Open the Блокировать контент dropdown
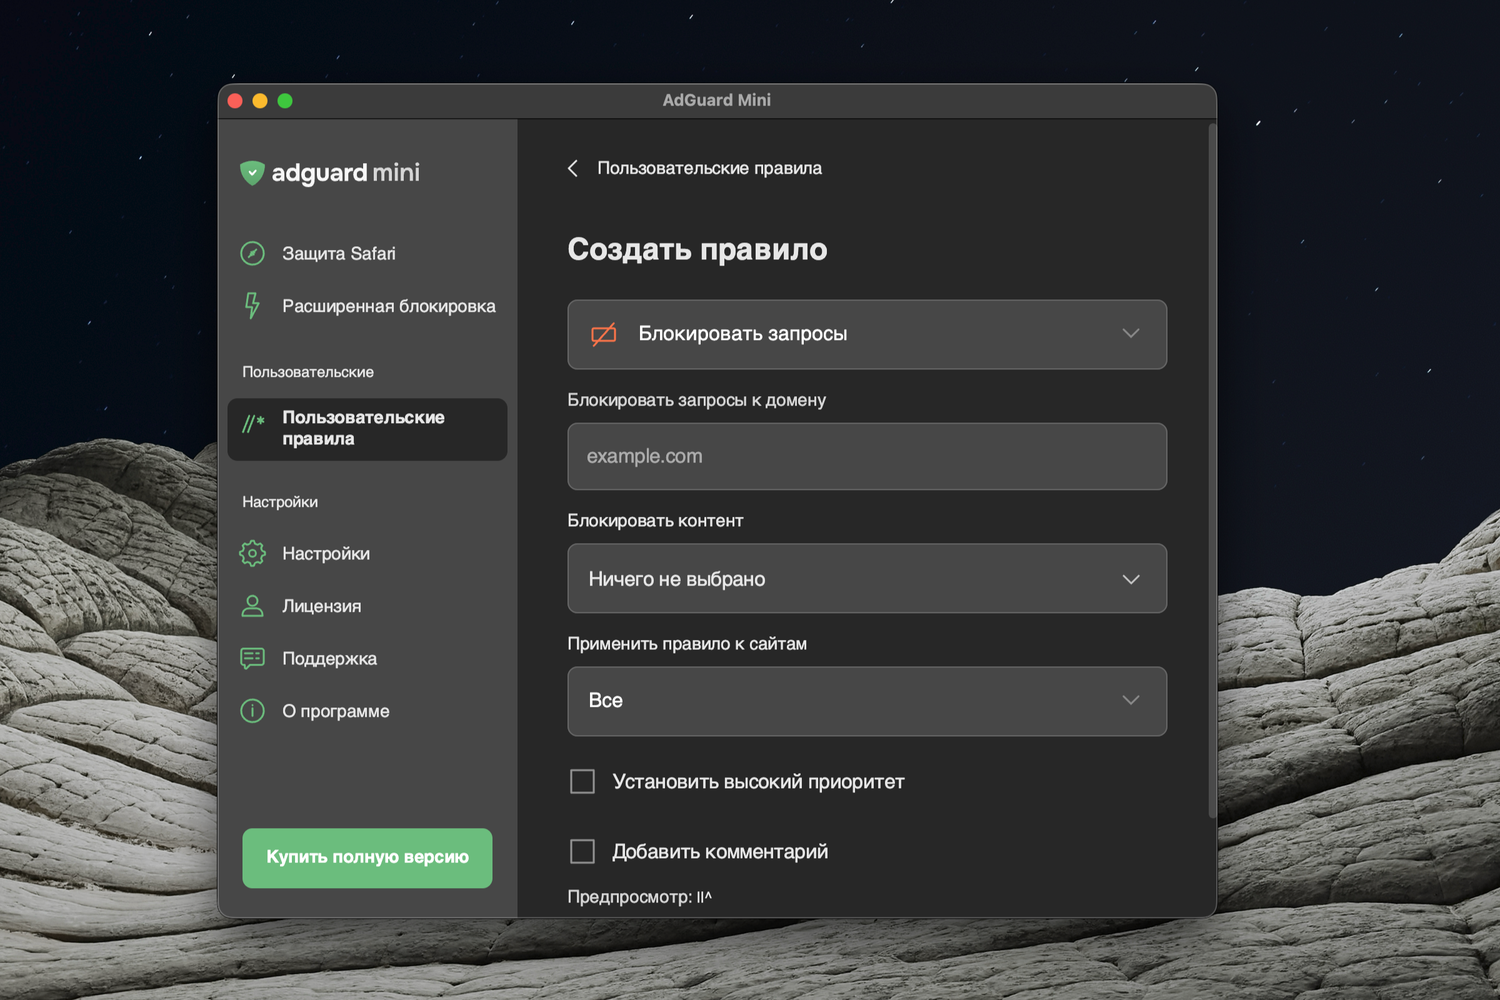This screenshot has height=1000, width=1500. click(867, 578)
